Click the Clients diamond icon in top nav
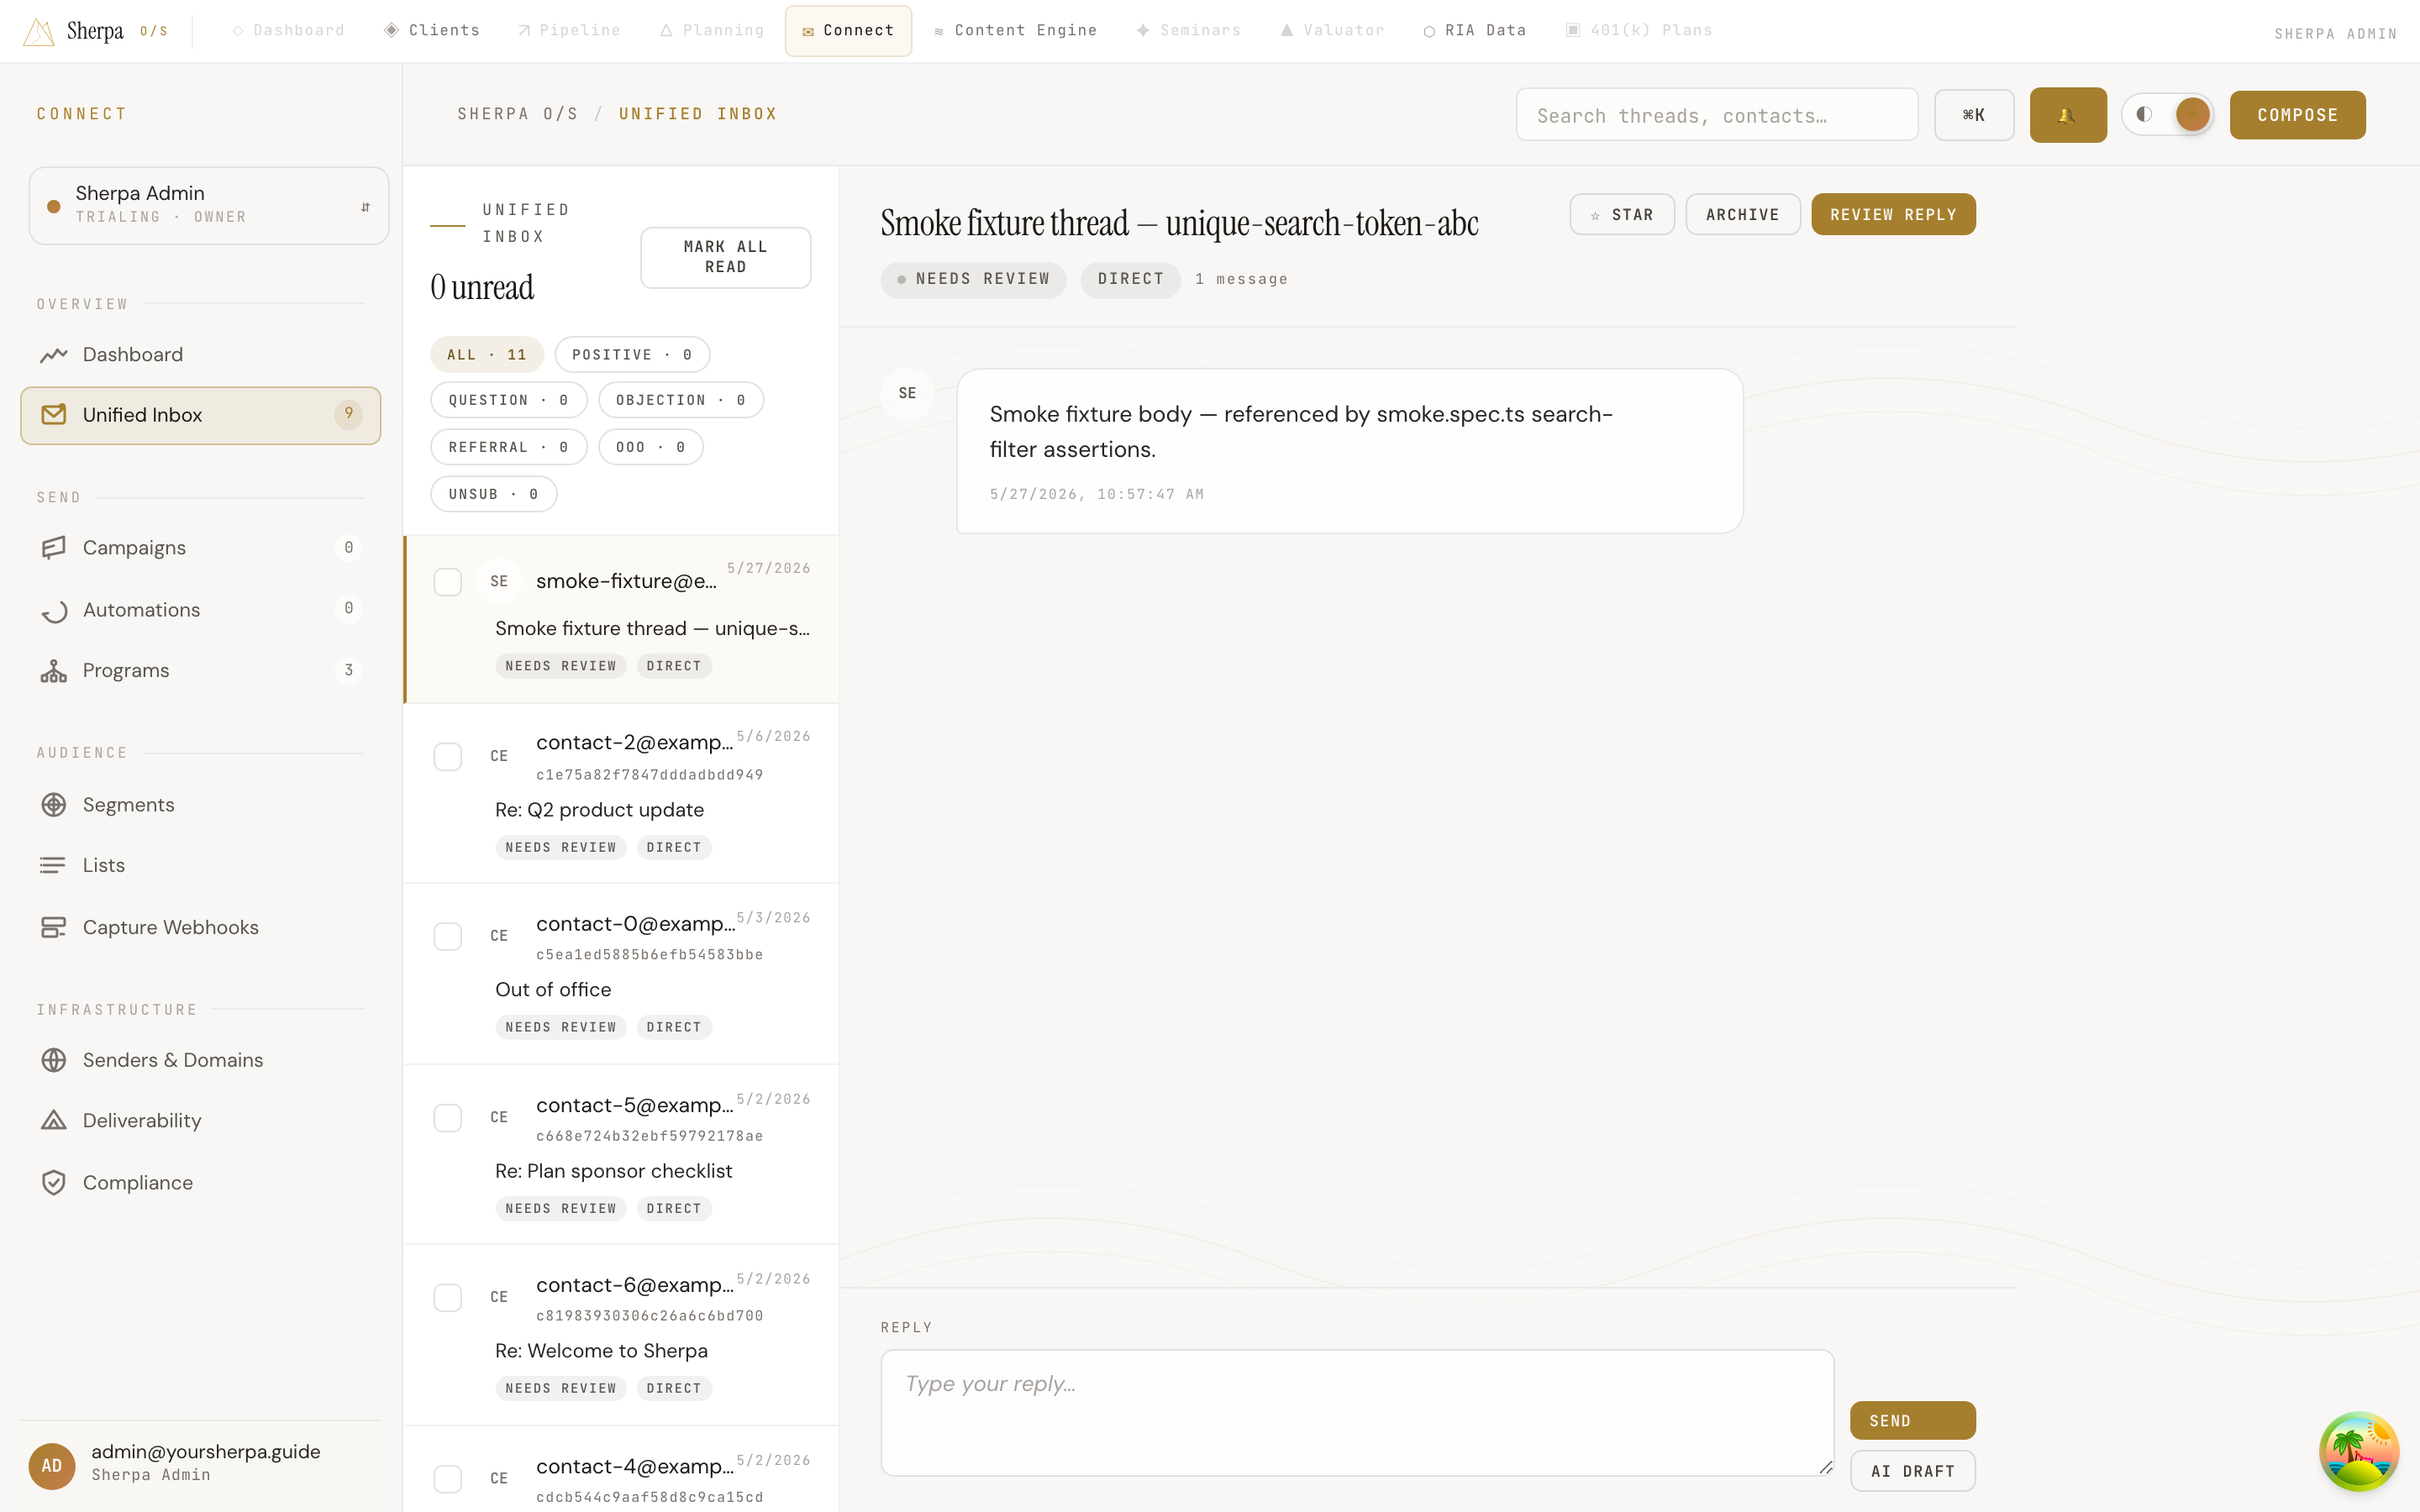This screenshot has width=2420, height=1512. pos(392,30)
